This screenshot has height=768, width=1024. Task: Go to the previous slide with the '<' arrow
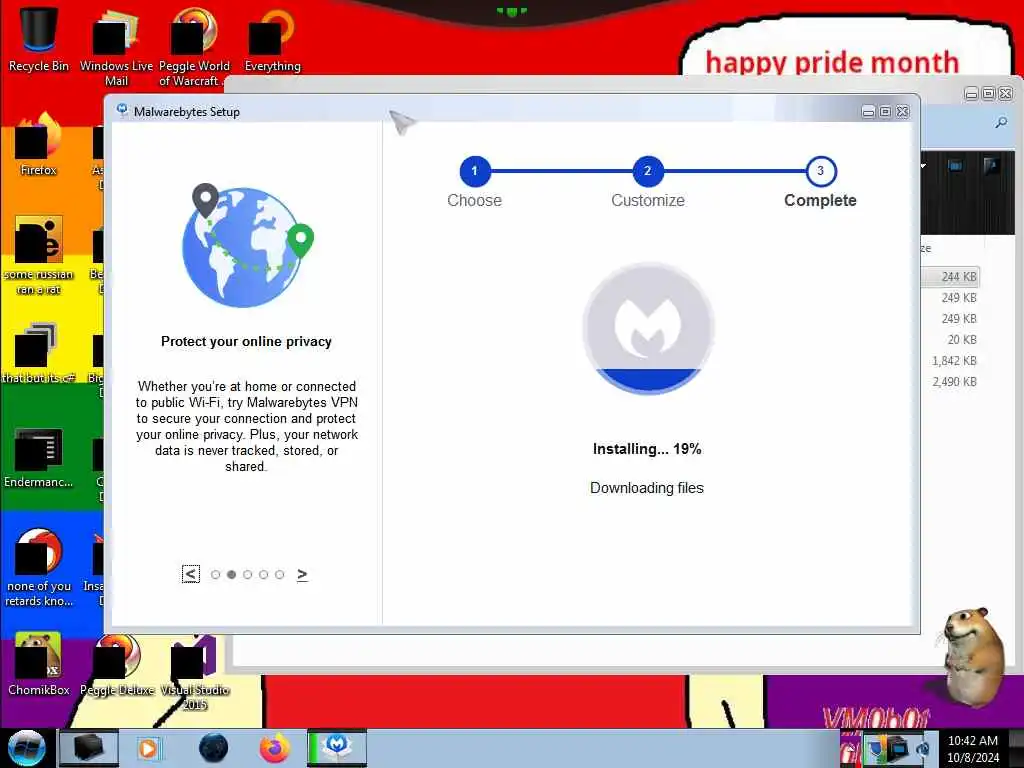point(191,574)
